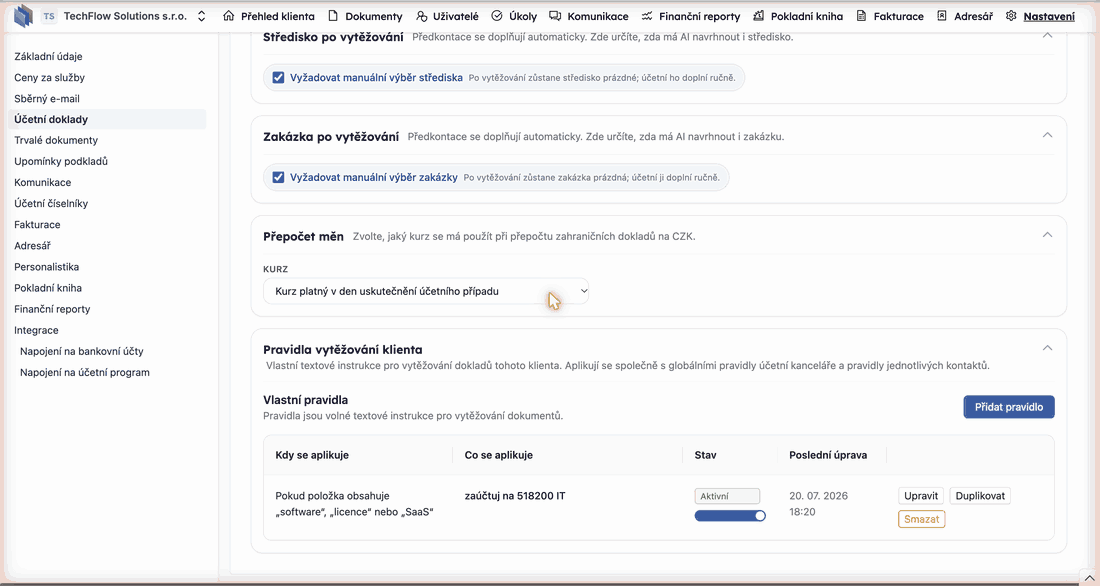The image size is (1100, 586).
Task: Collapse the Středisko po vytěžování section
Action: tap(1047, 35)
